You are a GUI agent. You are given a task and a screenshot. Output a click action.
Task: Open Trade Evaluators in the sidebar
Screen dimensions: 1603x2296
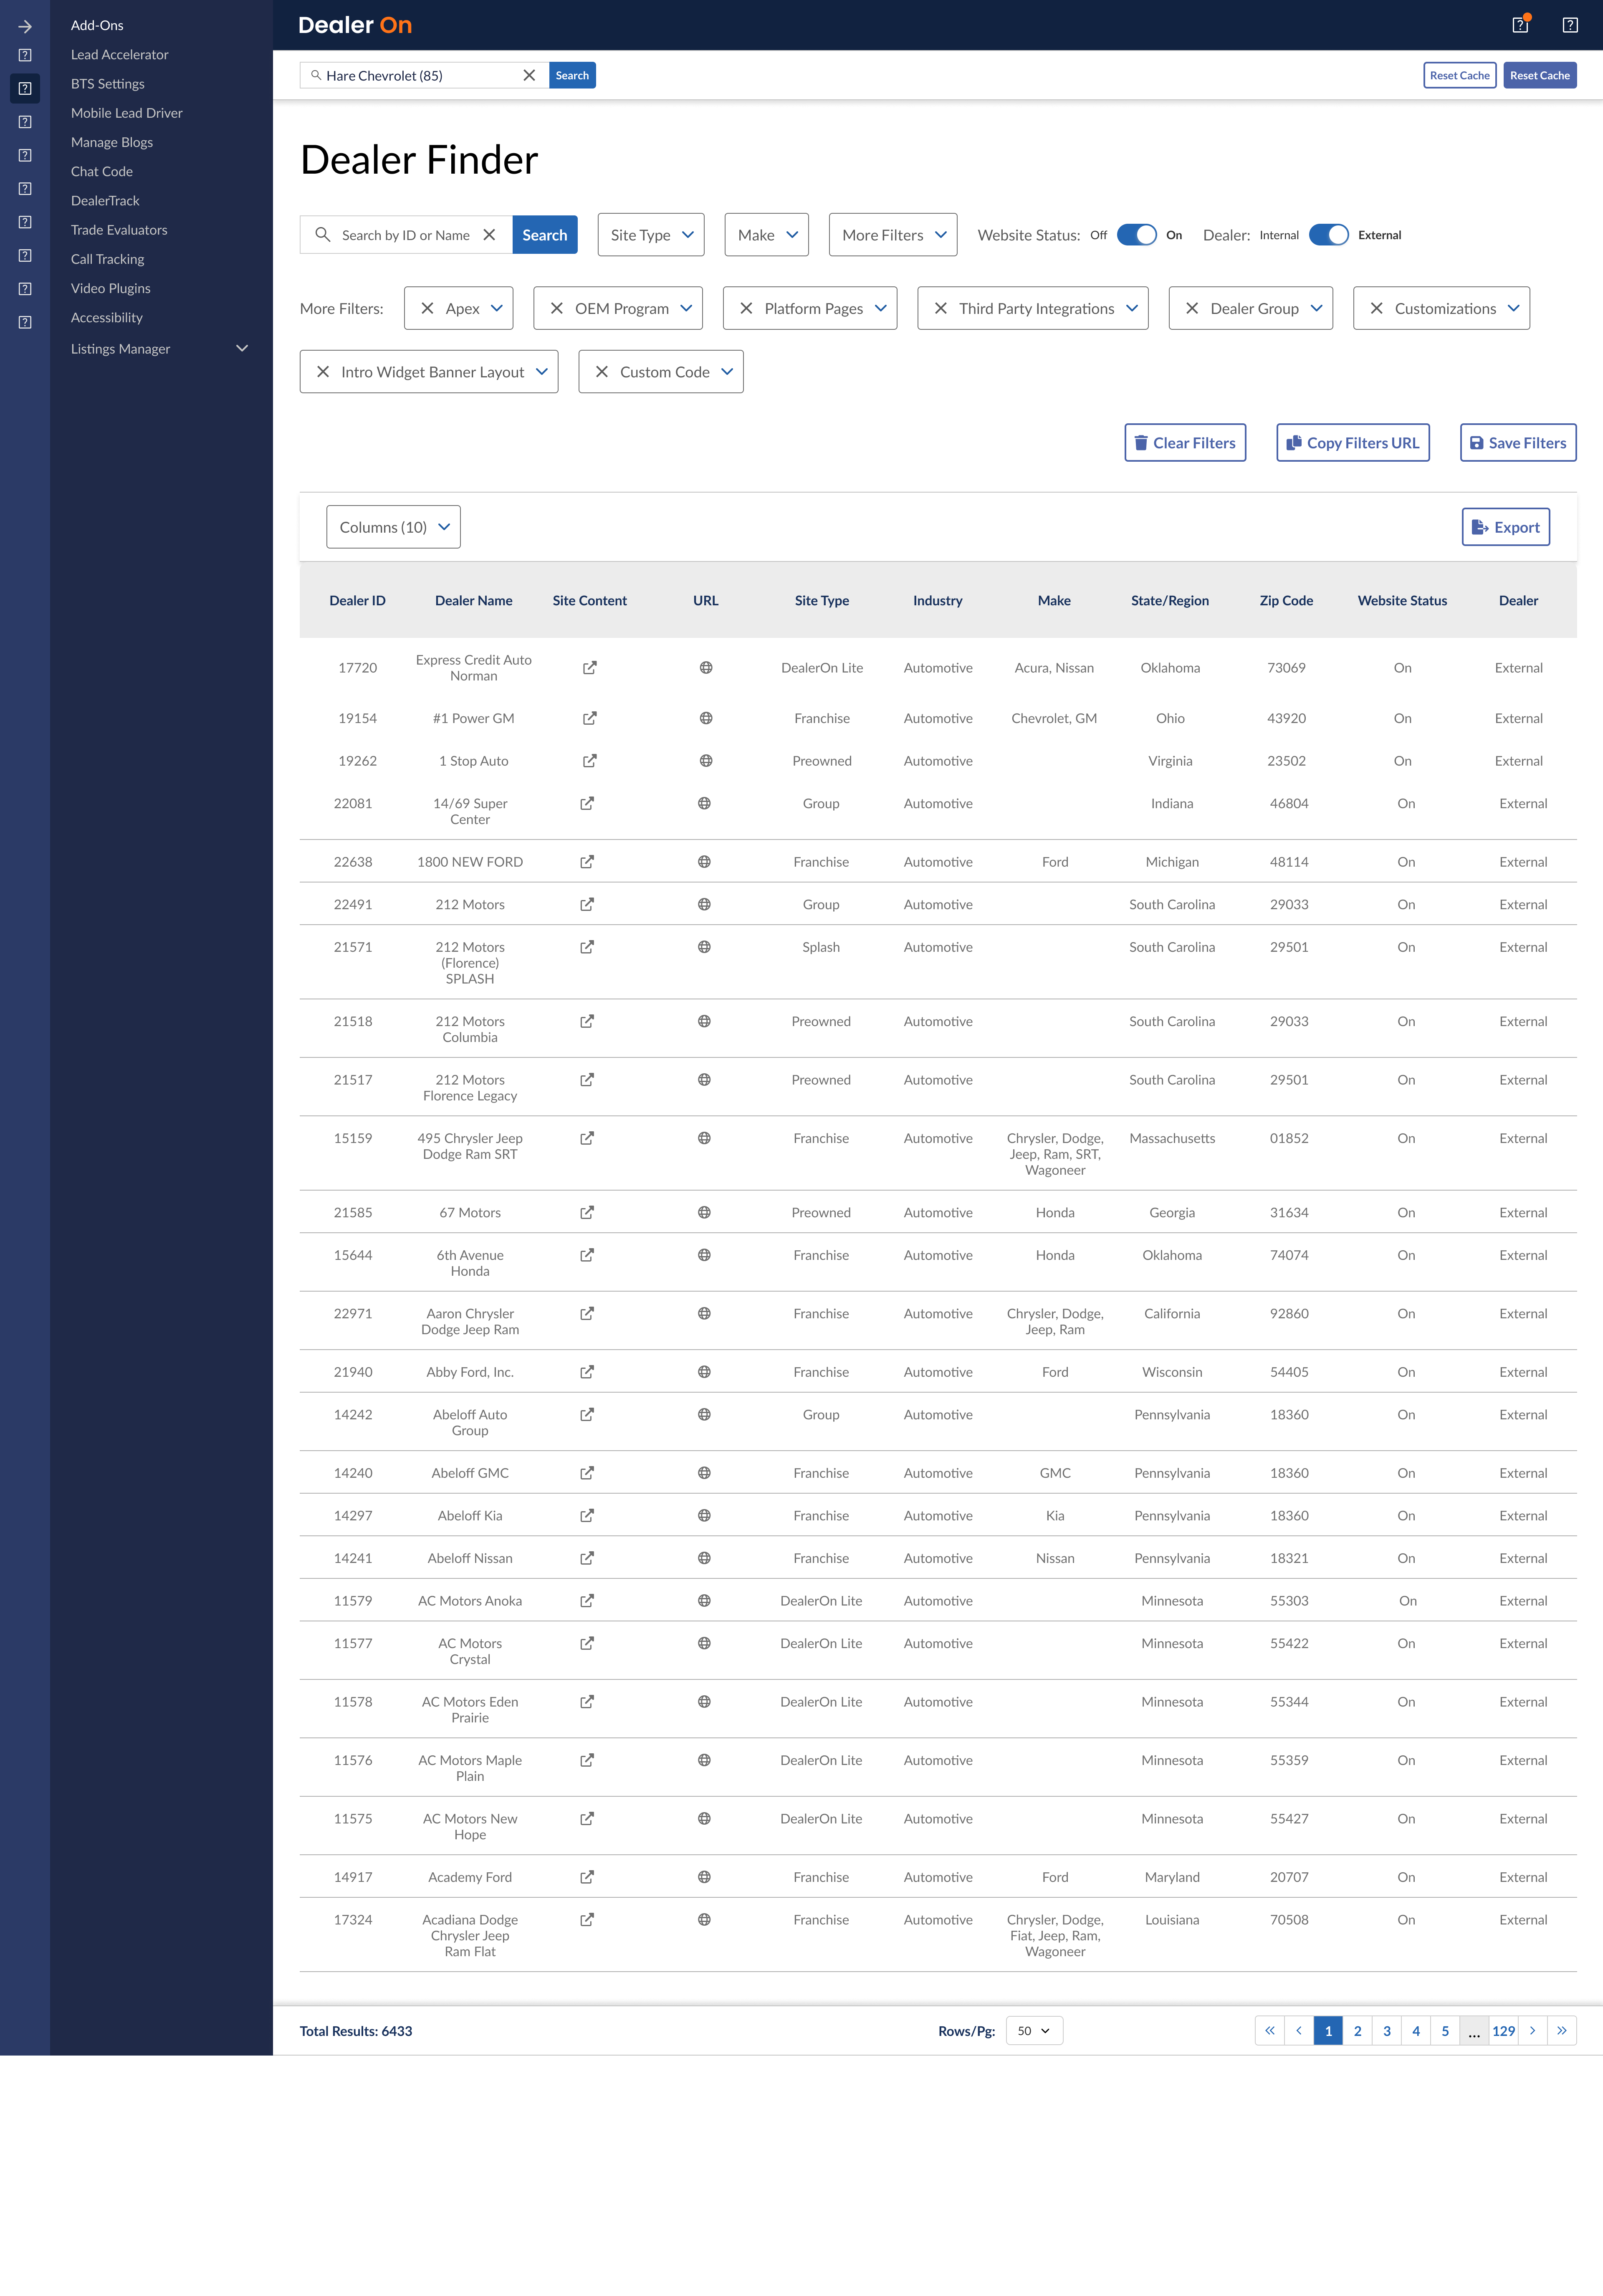click(x=119, y=230)
